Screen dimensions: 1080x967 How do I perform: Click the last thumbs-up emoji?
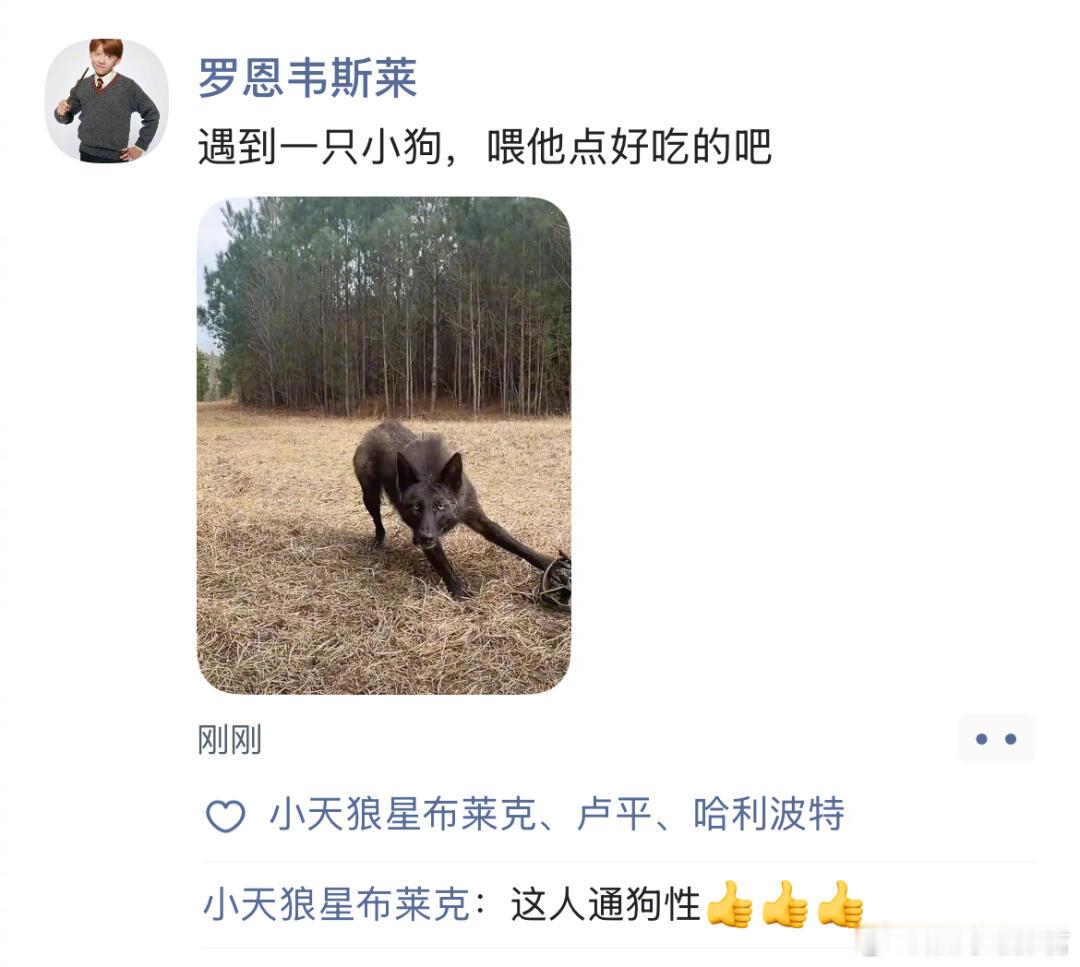[840, 904]
